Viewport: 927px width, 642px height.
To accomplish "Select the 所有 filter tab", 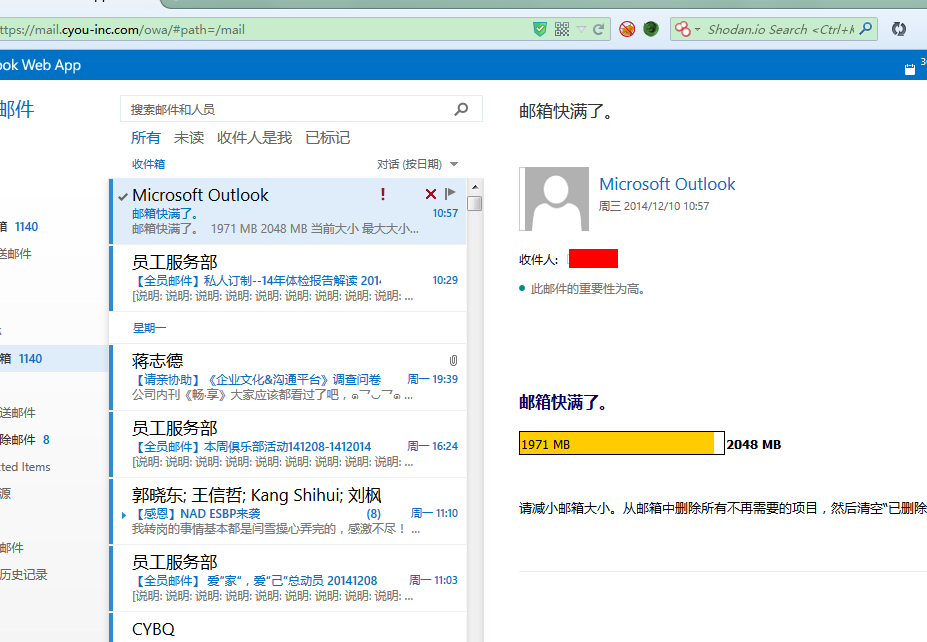I will pyautogui.click(x=145, y=138).
